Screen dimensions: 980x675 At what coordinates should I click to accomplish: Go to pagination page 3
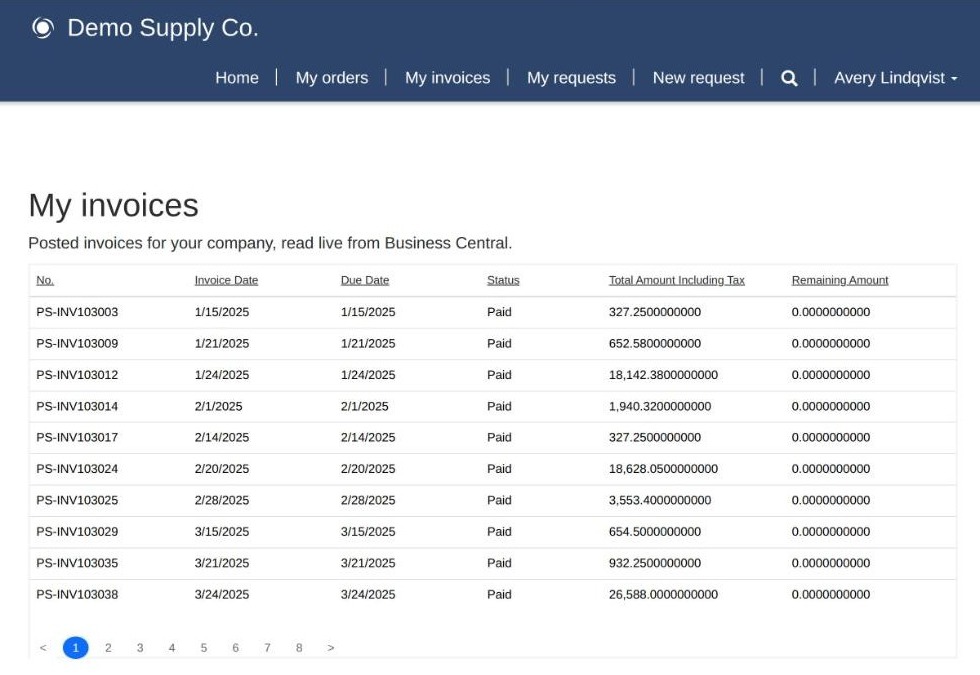[x=140, y=648]
